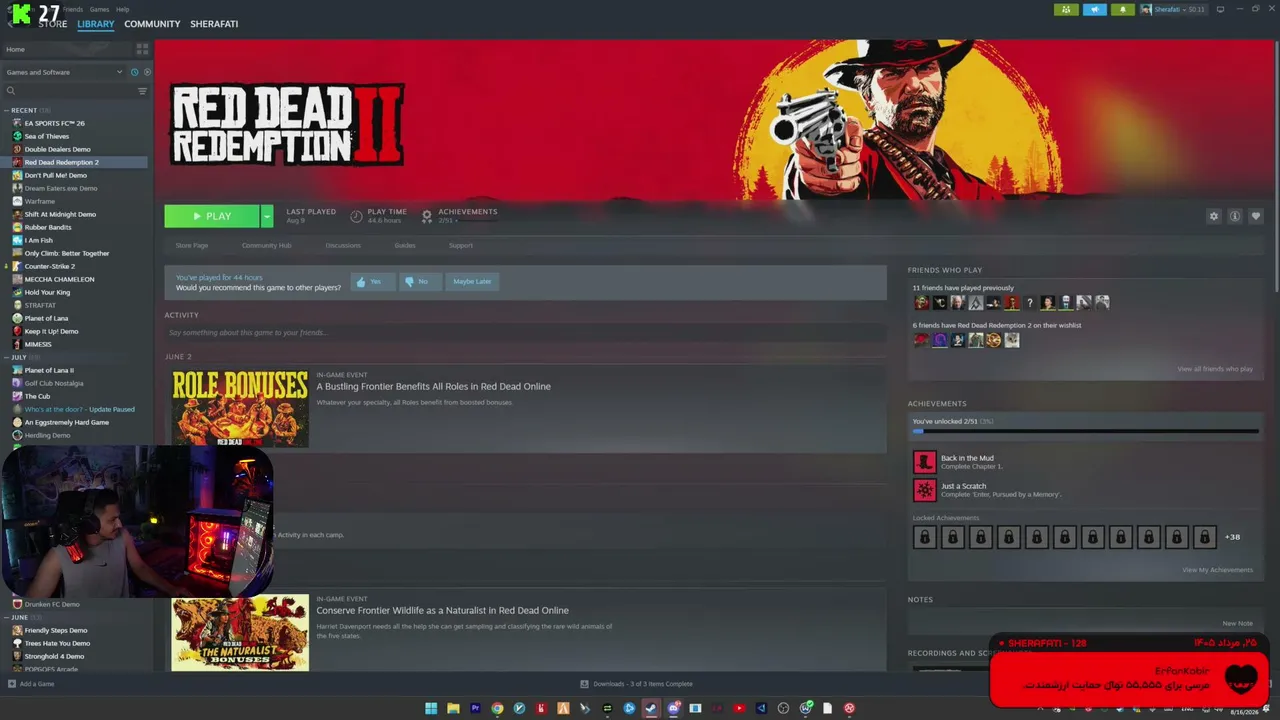Open Discord from the taskbar
Viewport: 1280px width, 720px height.
click(673, 709)
